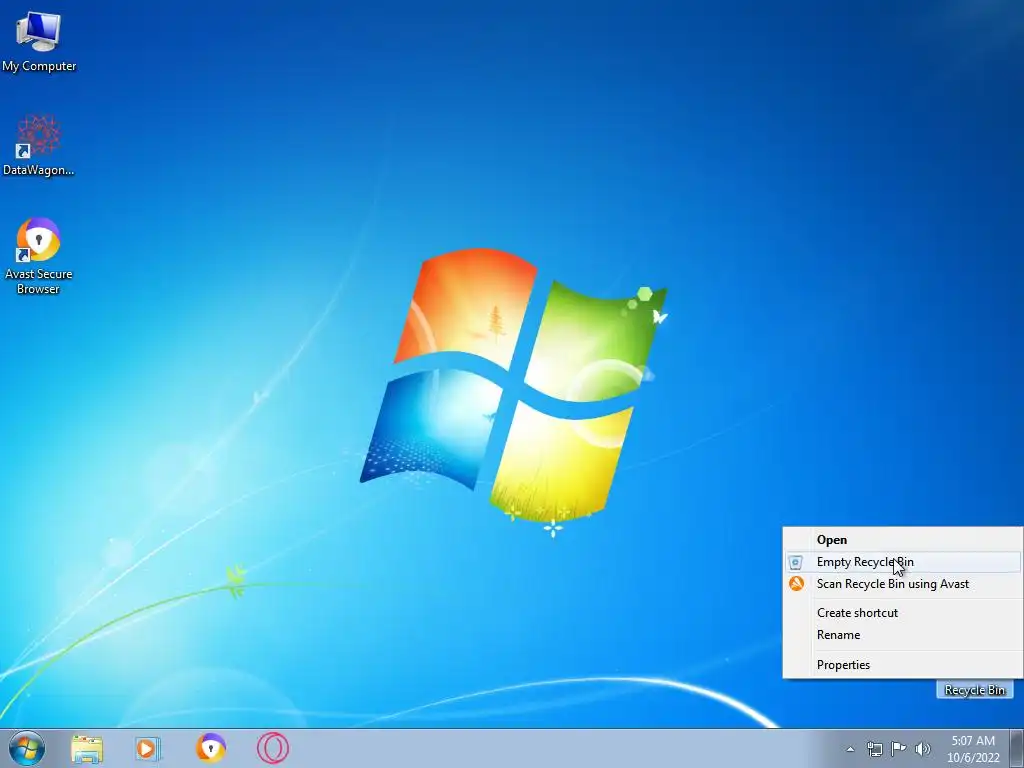Choose Scan Recycle Bin using Avast
The width and height of the screenshot is (1024, 768).
click(x=903, y=584)
